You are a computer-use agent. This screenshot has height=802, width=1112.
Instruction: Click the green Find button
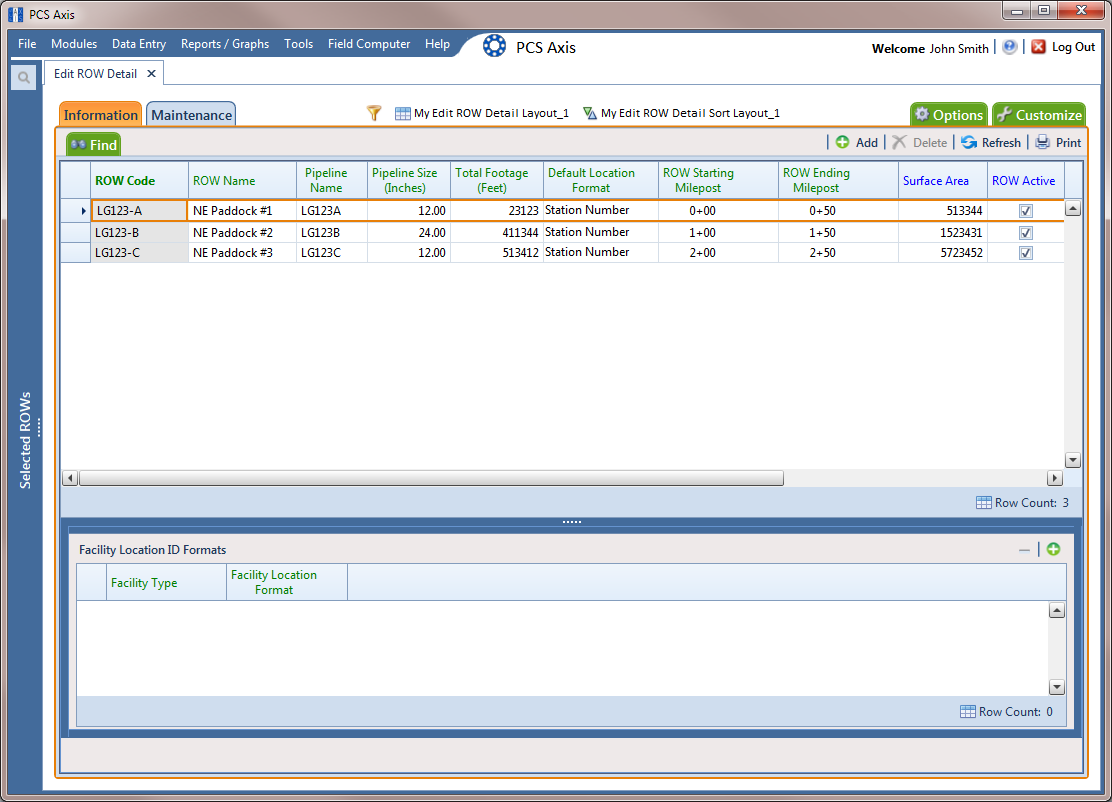point(94,145)
